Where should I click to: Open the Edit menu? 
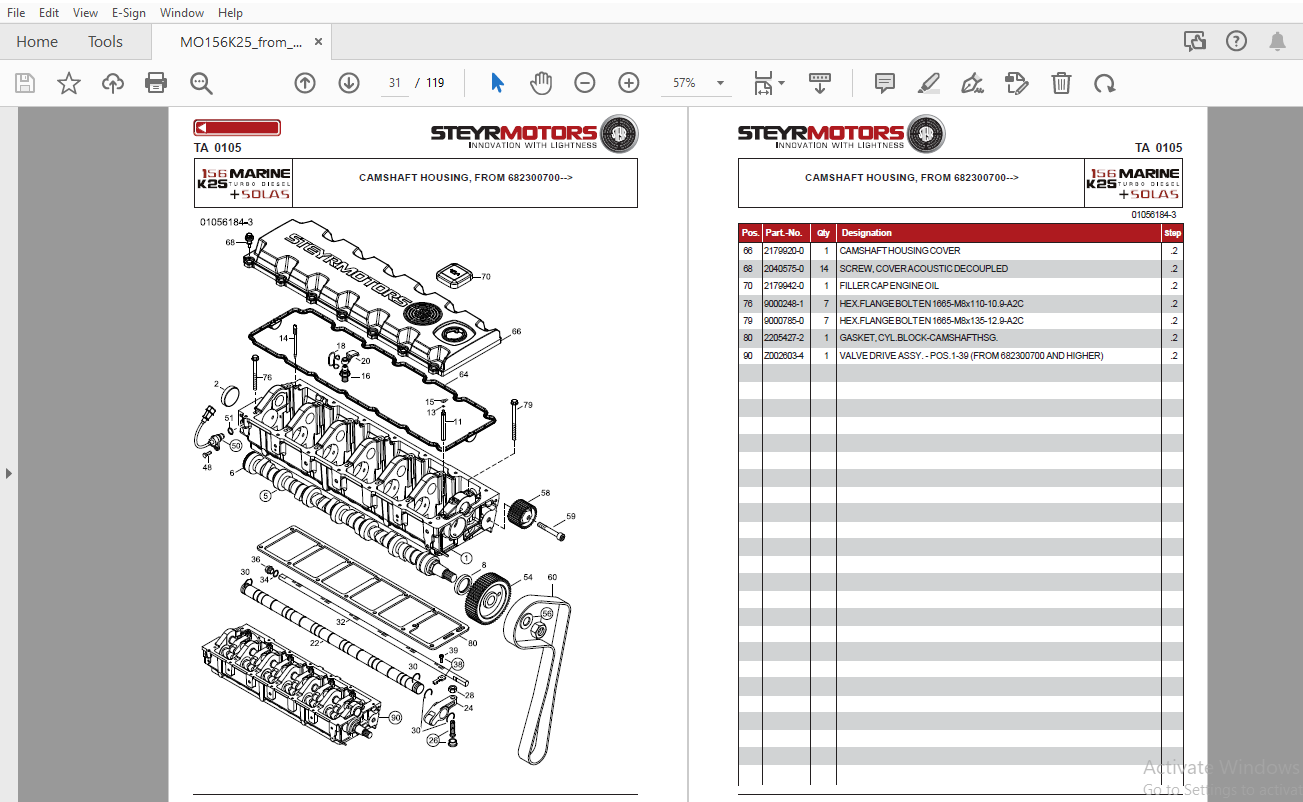[49, 13]
